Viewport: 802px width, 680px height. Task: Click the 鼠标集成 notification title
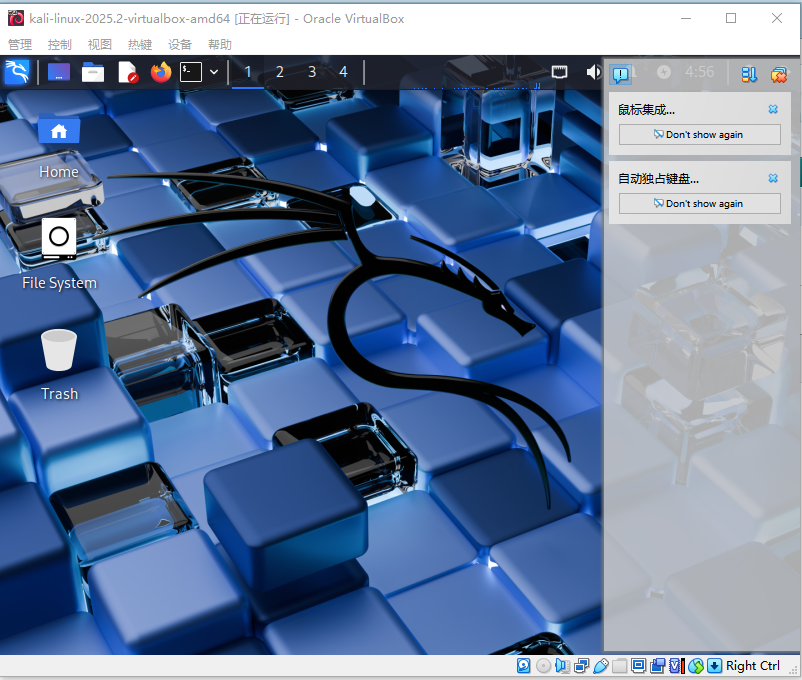(x=647, y=109)
